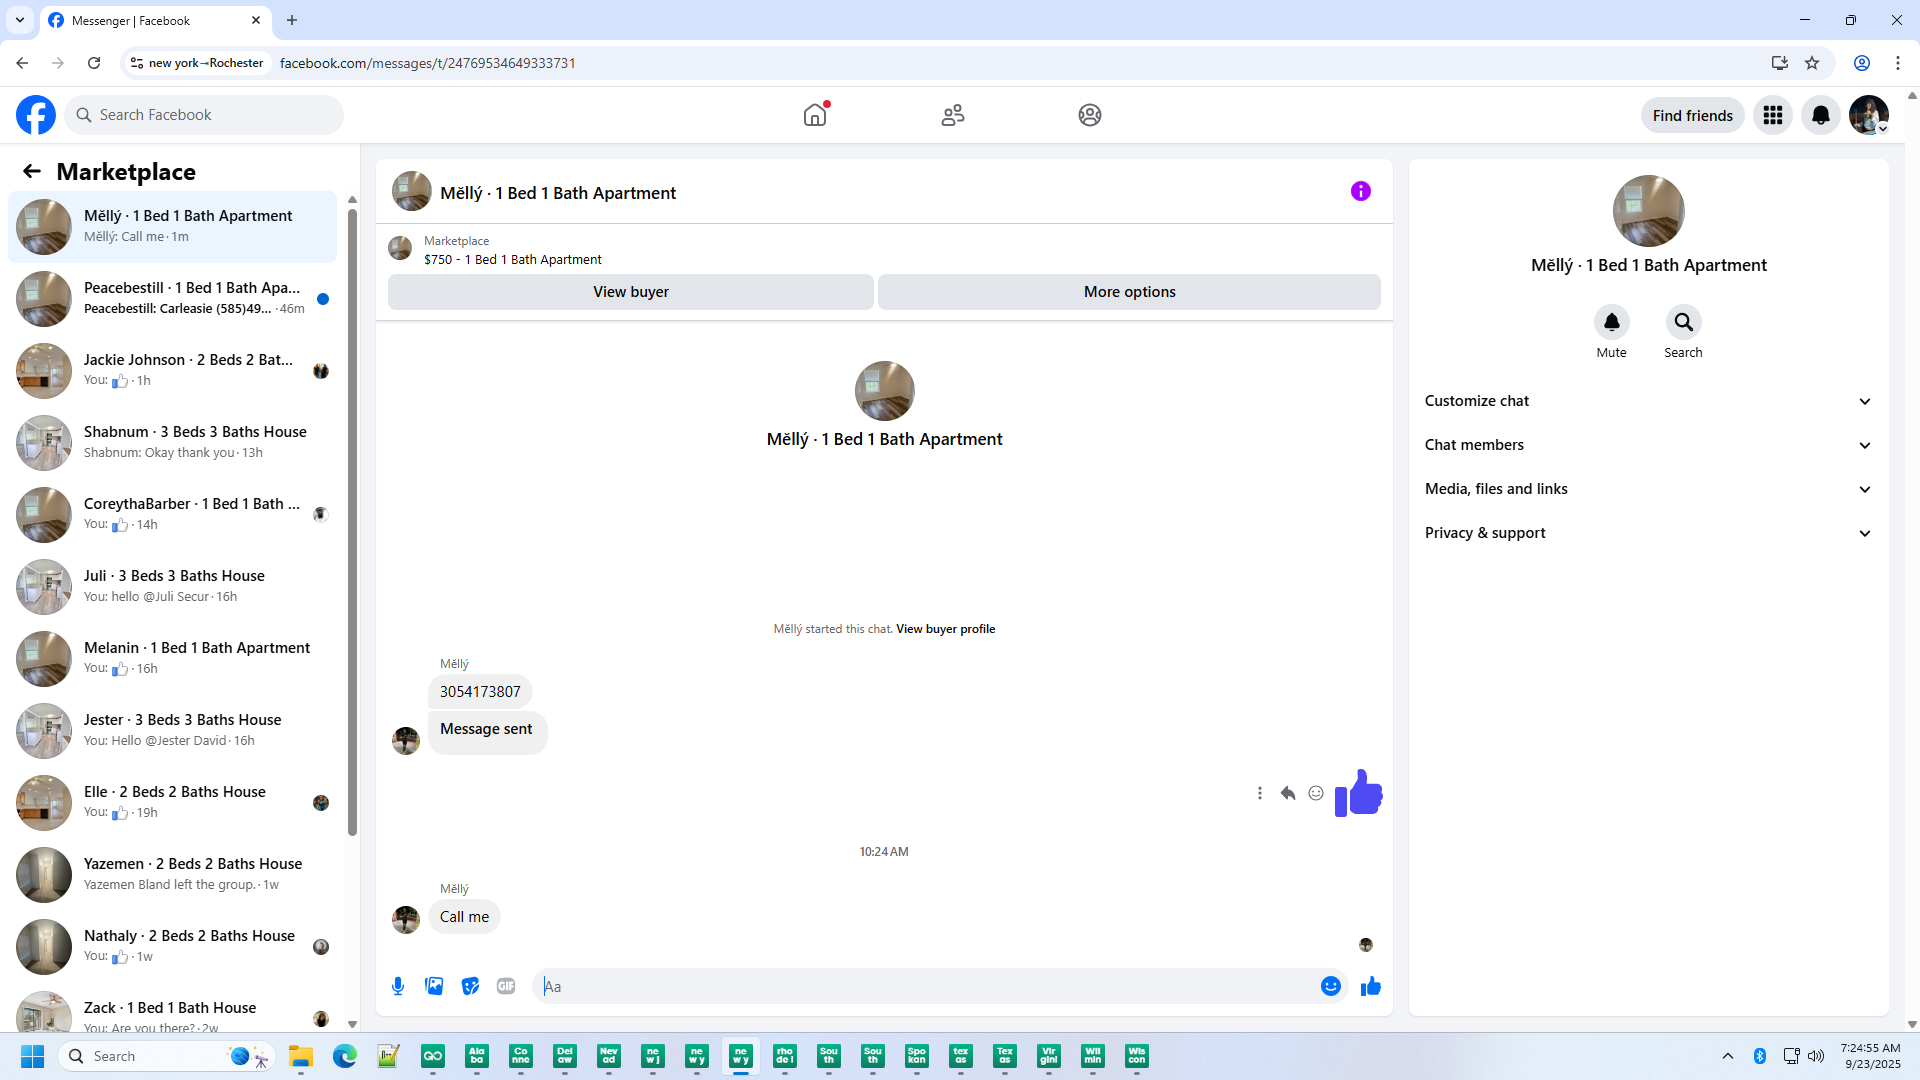
Task: Open the emoji picker in the message box
Action: pos(1330,986)
